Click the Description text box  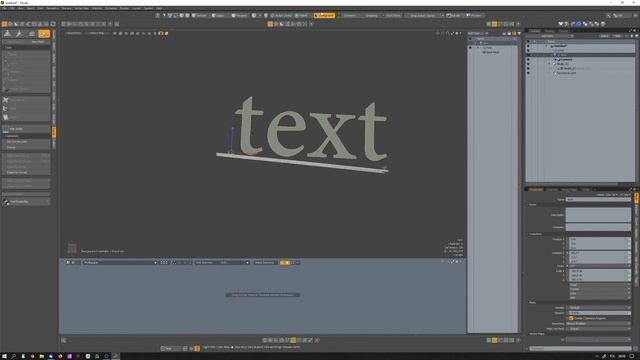pos(598,215)
